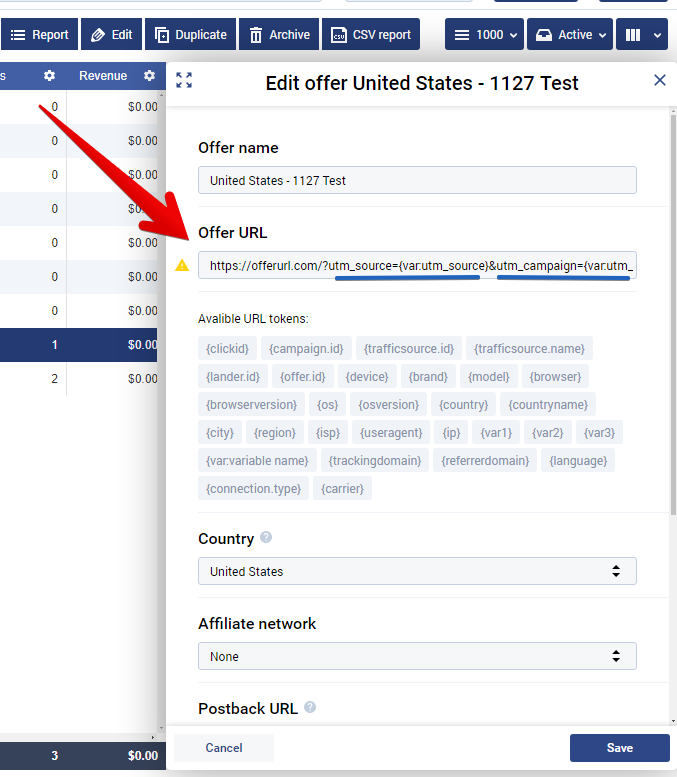Add the {trafficsource.name} token
Viewport: 677px width, 777px height.
pos(529,349)
